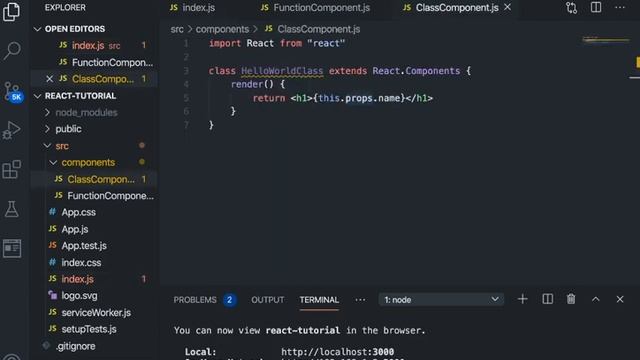
Task: Split the terminal panel
Action: (548, 299)
